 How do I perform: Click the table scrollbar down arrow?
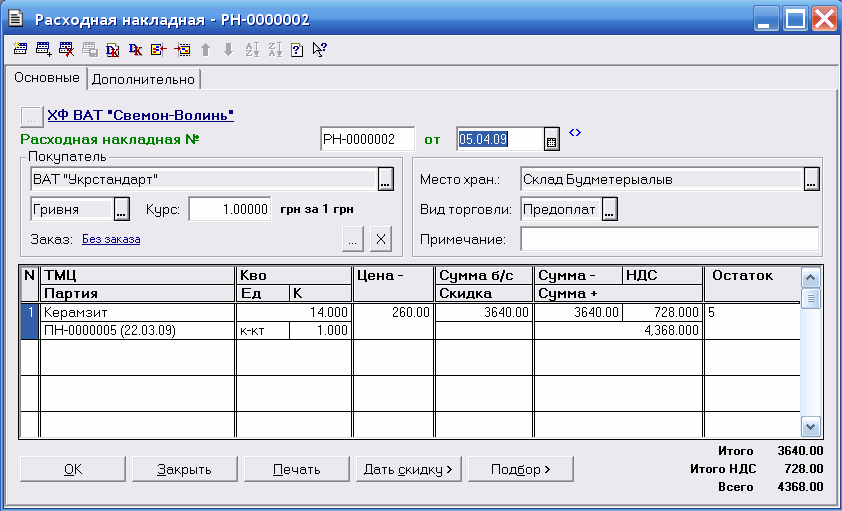coord(811,425)
